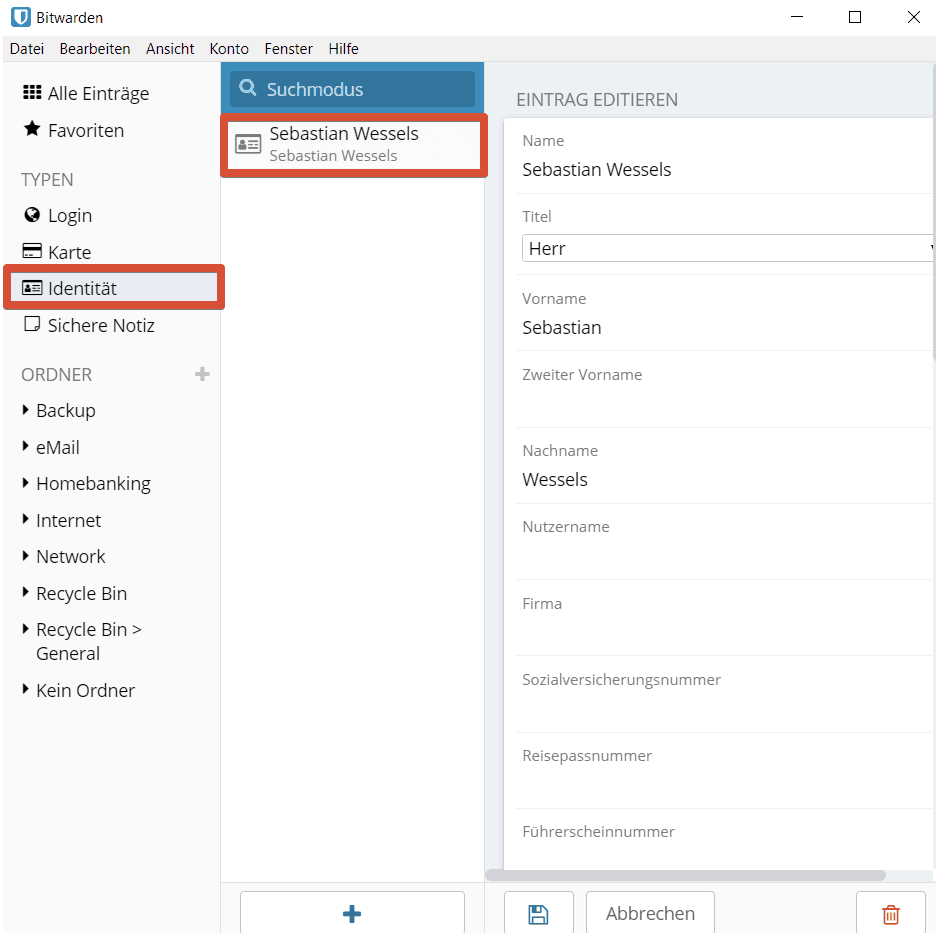Click the Reisepassnummer field

pos(724,784)
